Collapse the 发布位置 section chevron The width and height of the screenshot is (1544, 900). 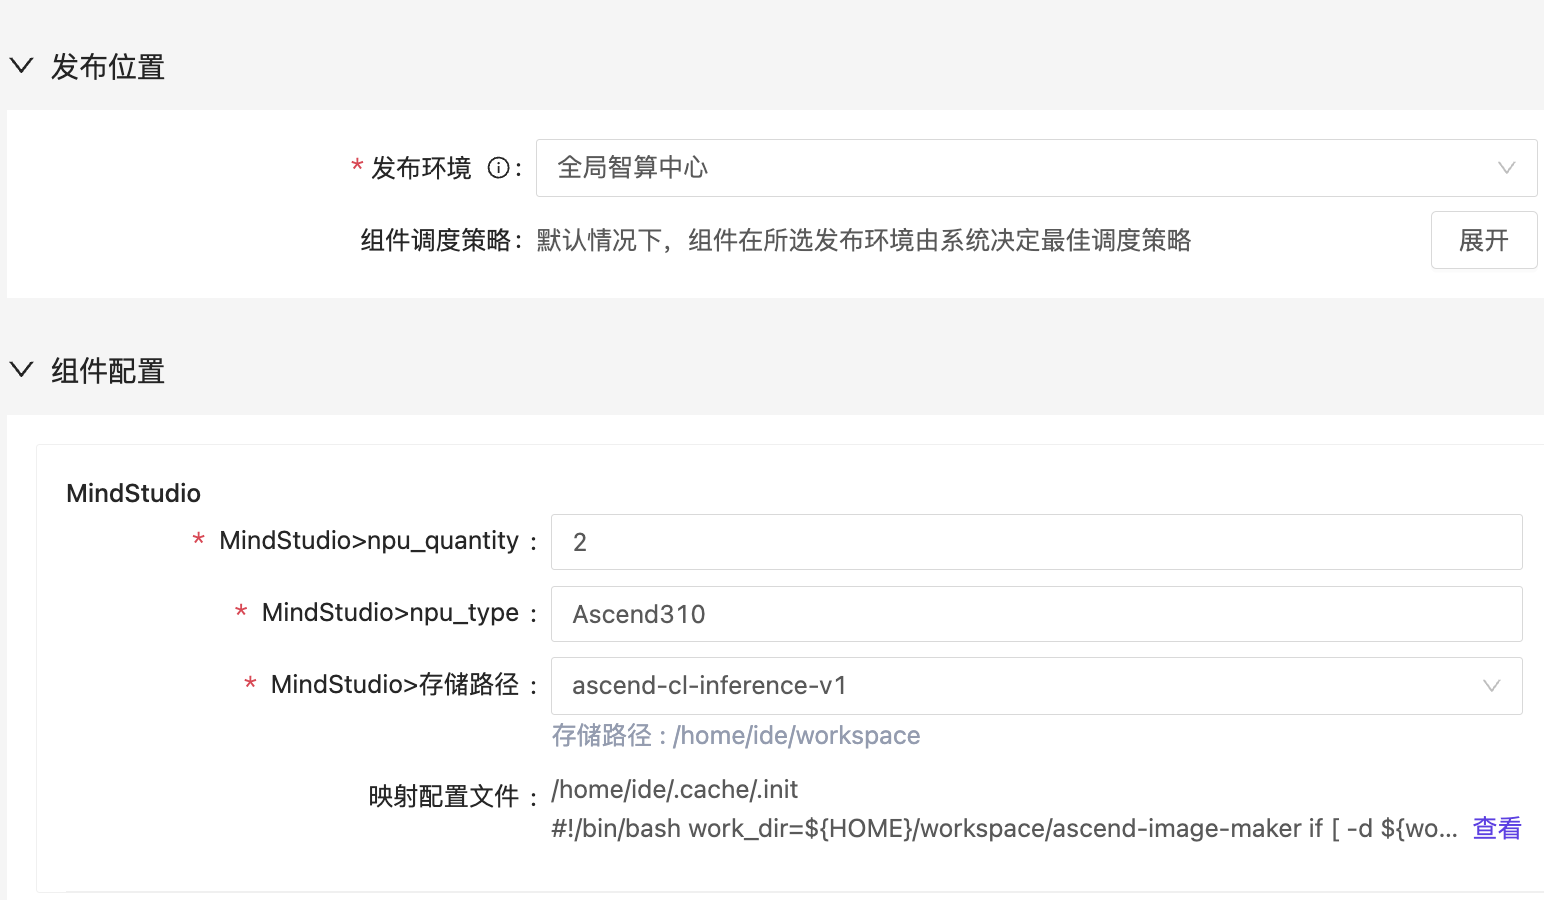click(x=21, y=66)
